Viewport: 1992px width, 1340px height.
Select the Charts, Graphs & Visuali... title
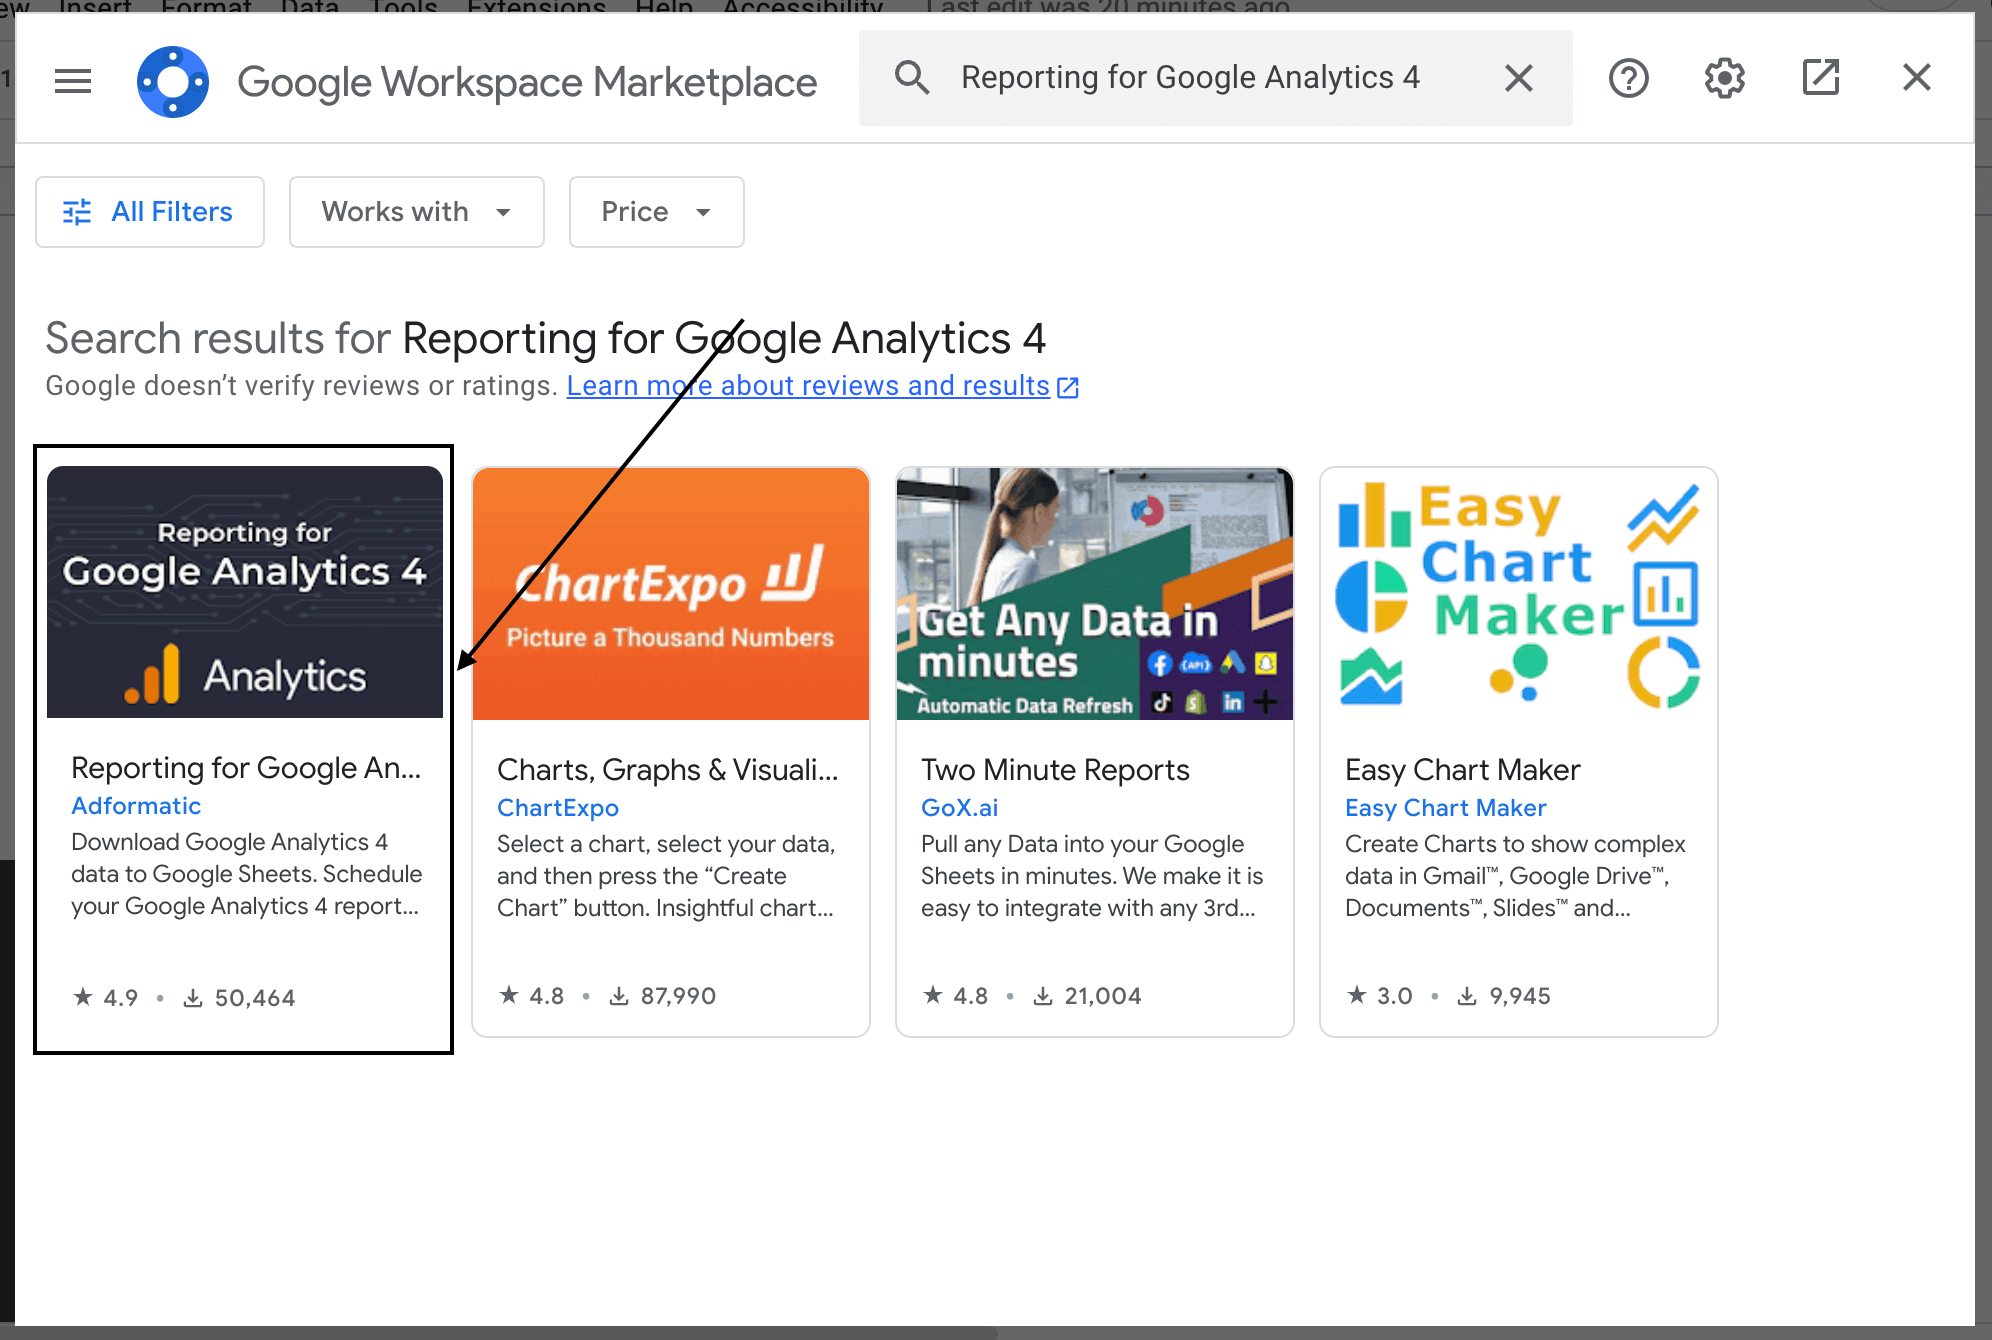[x=668, y=770]
